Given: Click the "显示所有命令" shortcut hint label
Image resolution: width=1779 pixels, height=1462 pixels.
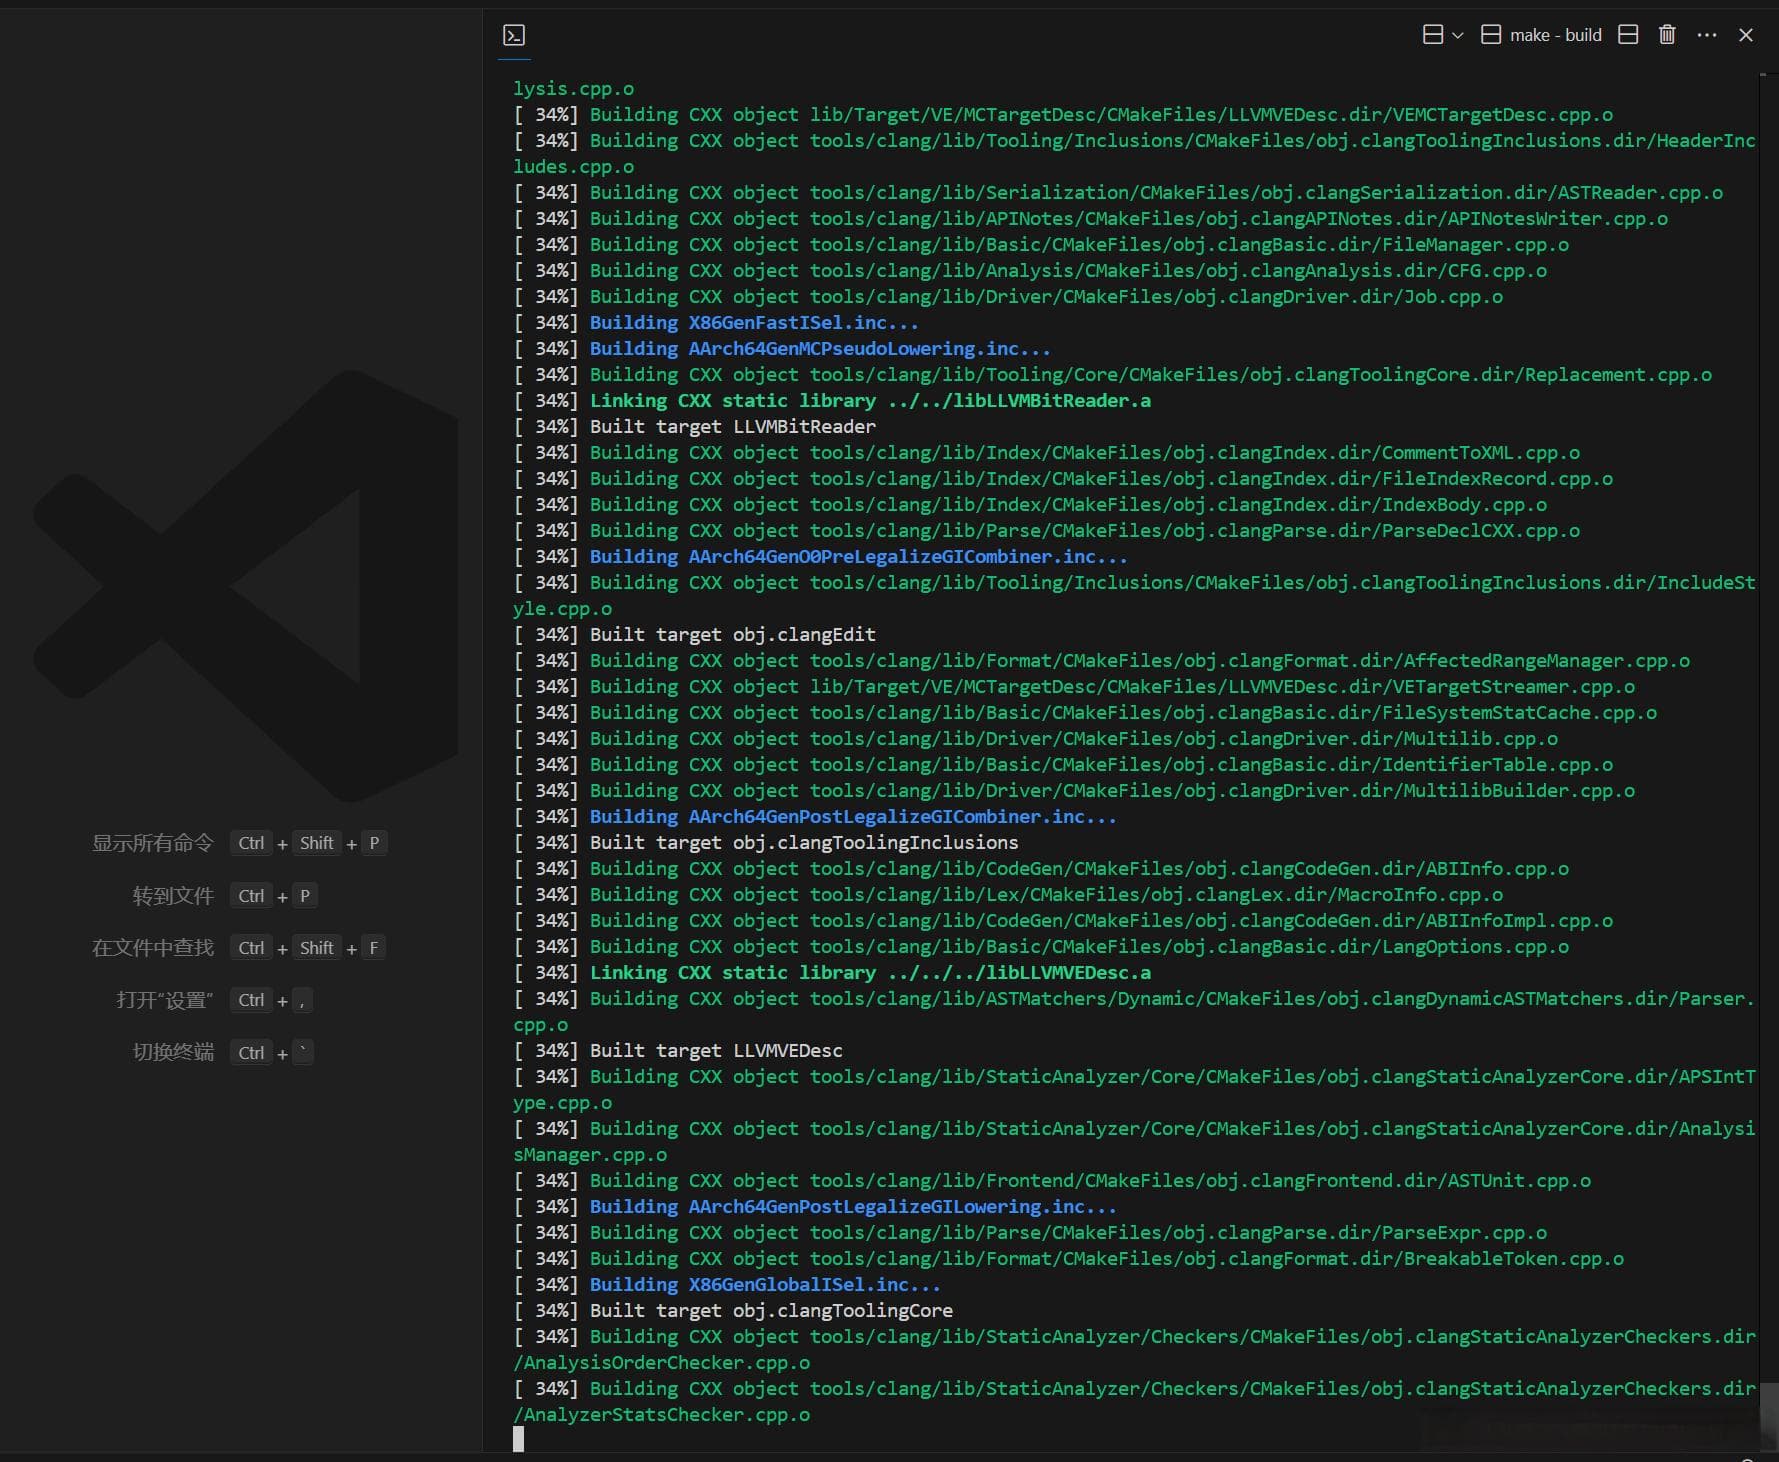Looking at the screenshot, I should 153,843.
